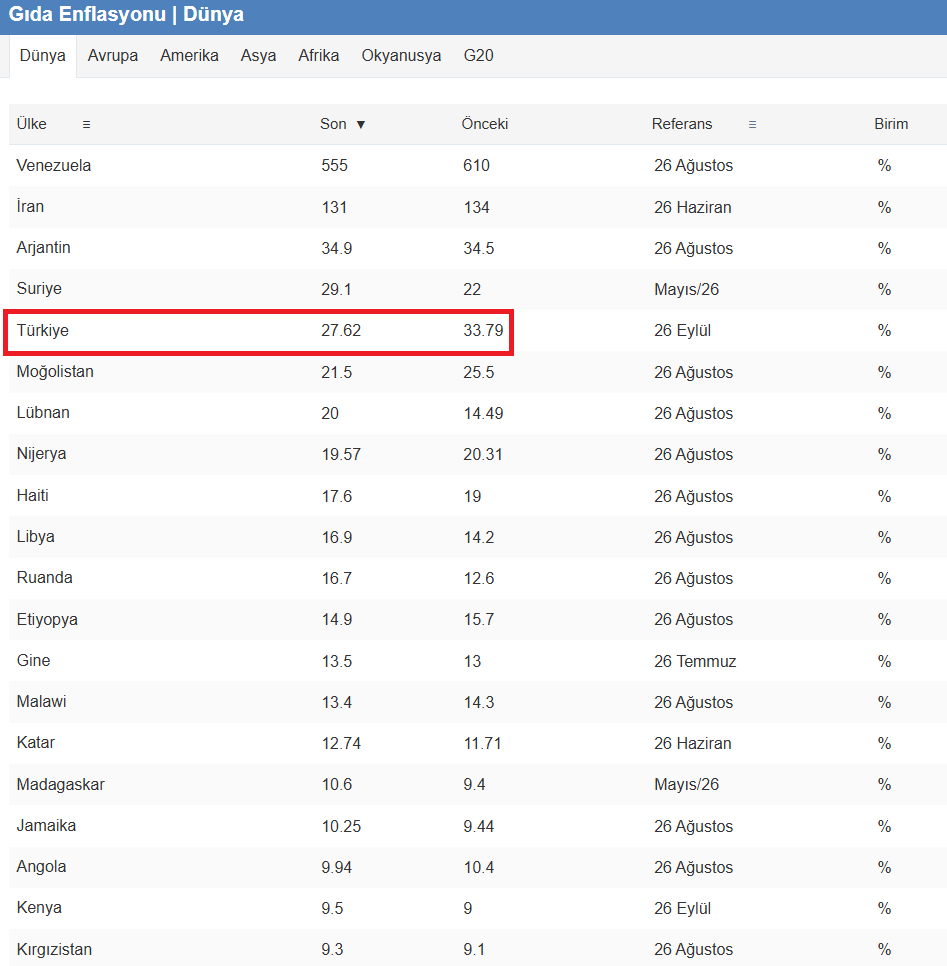
Task: Switch to the G20 tab
Action: click(479, 55)
